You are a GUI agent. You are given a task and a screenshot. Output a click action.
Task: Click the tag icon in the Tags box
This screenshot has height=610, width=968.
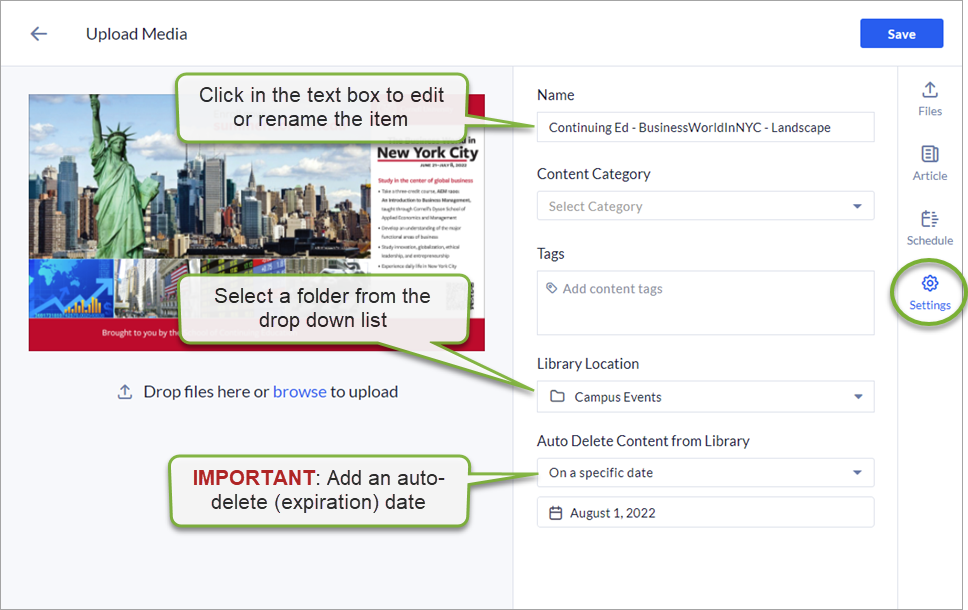point(553,288)
